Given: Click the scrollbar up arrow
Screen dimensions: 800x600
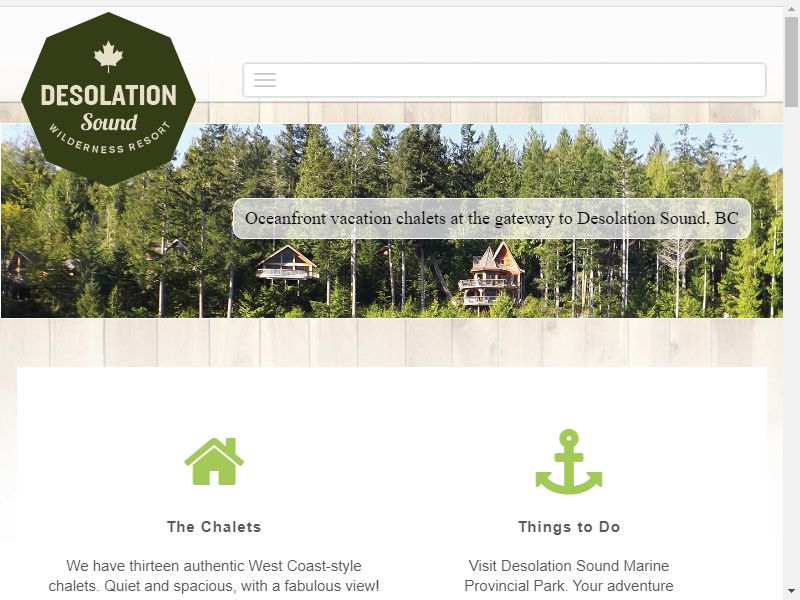Looking at the screenshot, I should (x=792, y=11).
